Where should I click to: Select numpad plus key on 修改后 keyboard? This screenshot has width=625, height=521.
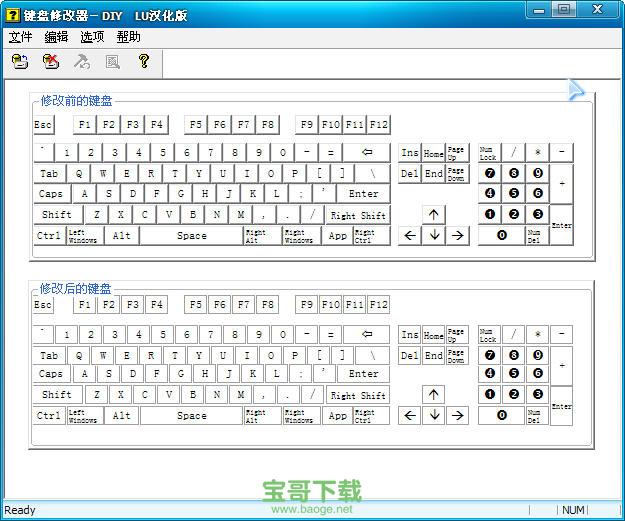[562, 365]
